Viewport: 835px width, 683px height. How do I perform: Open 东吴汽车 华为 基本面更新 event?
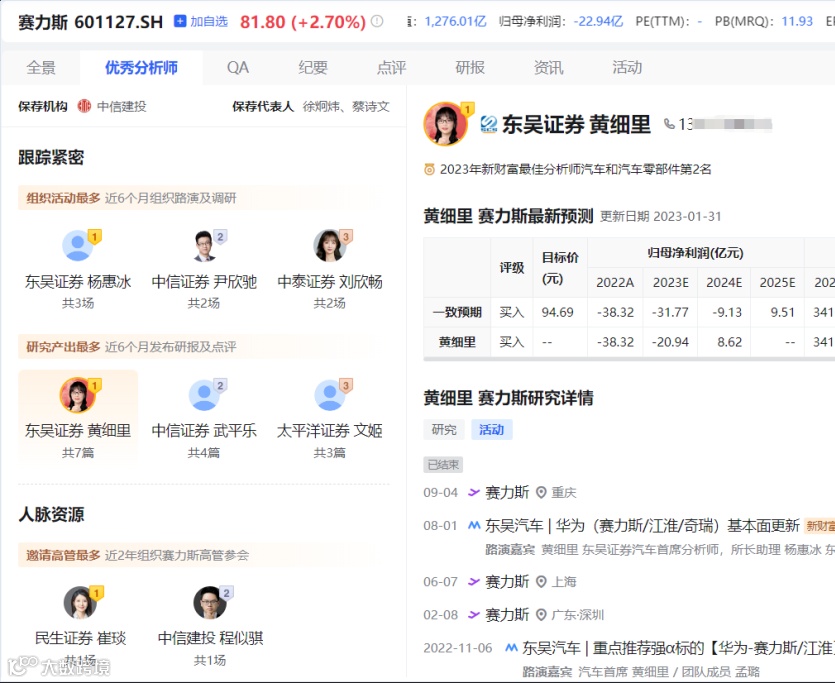[x=642, y=526]
